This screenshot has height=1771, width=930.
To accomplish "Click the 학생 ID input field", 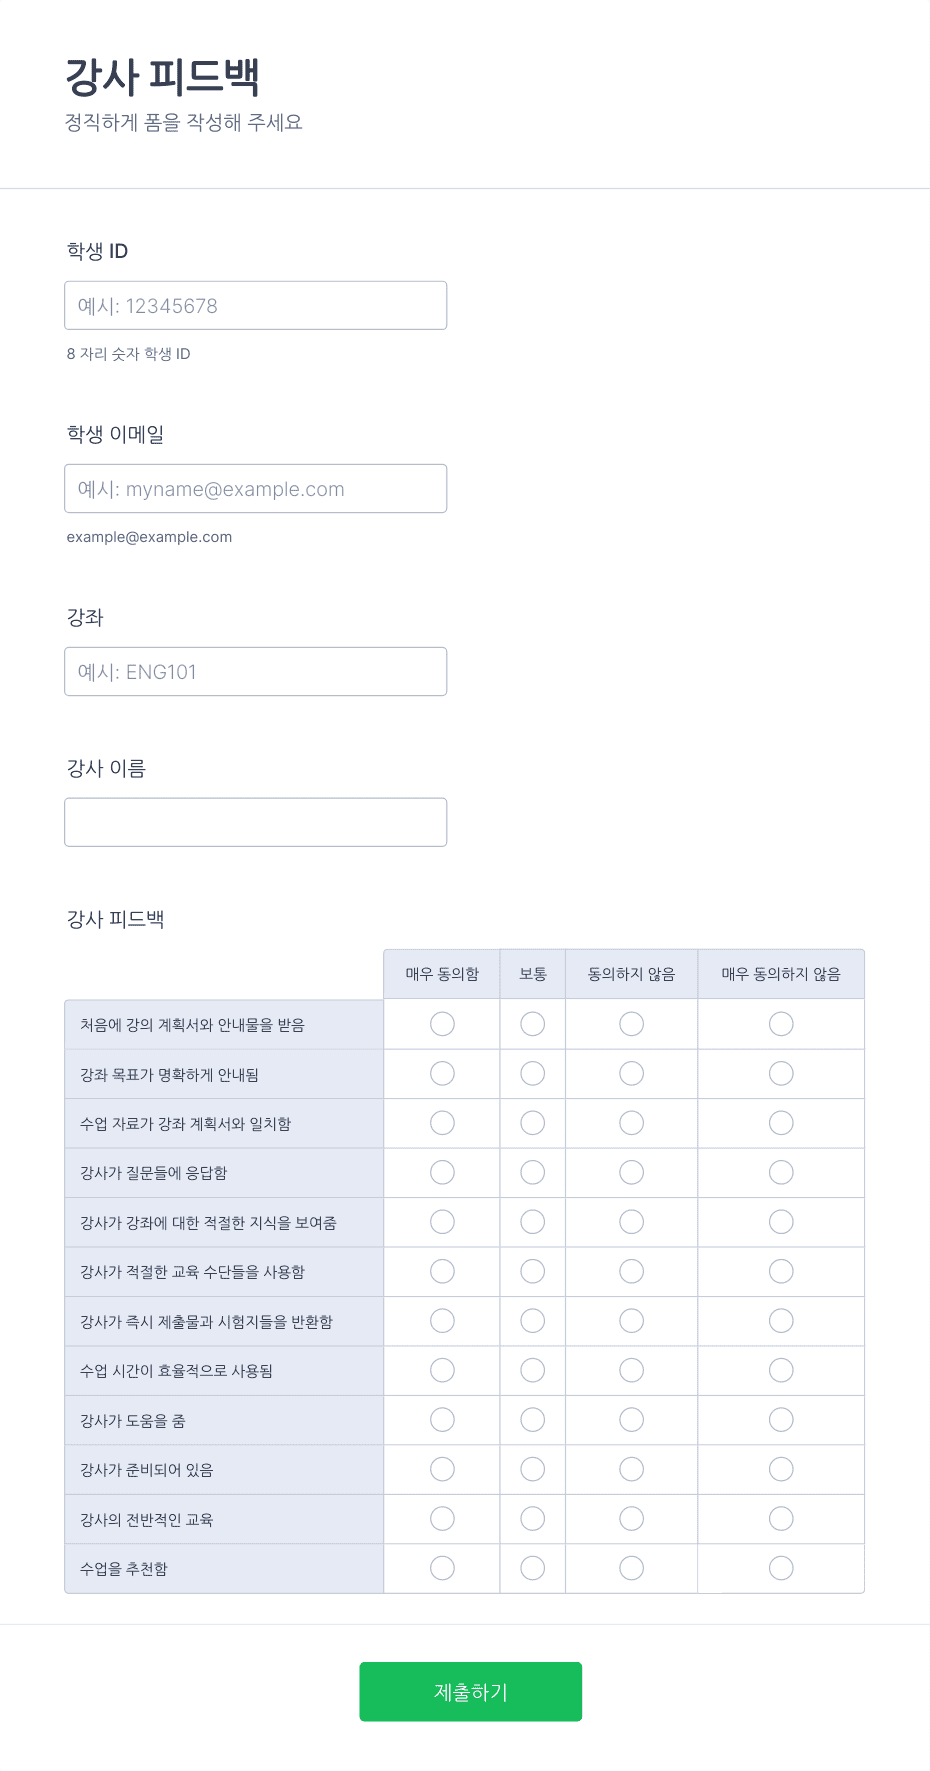I will point(255,305).
